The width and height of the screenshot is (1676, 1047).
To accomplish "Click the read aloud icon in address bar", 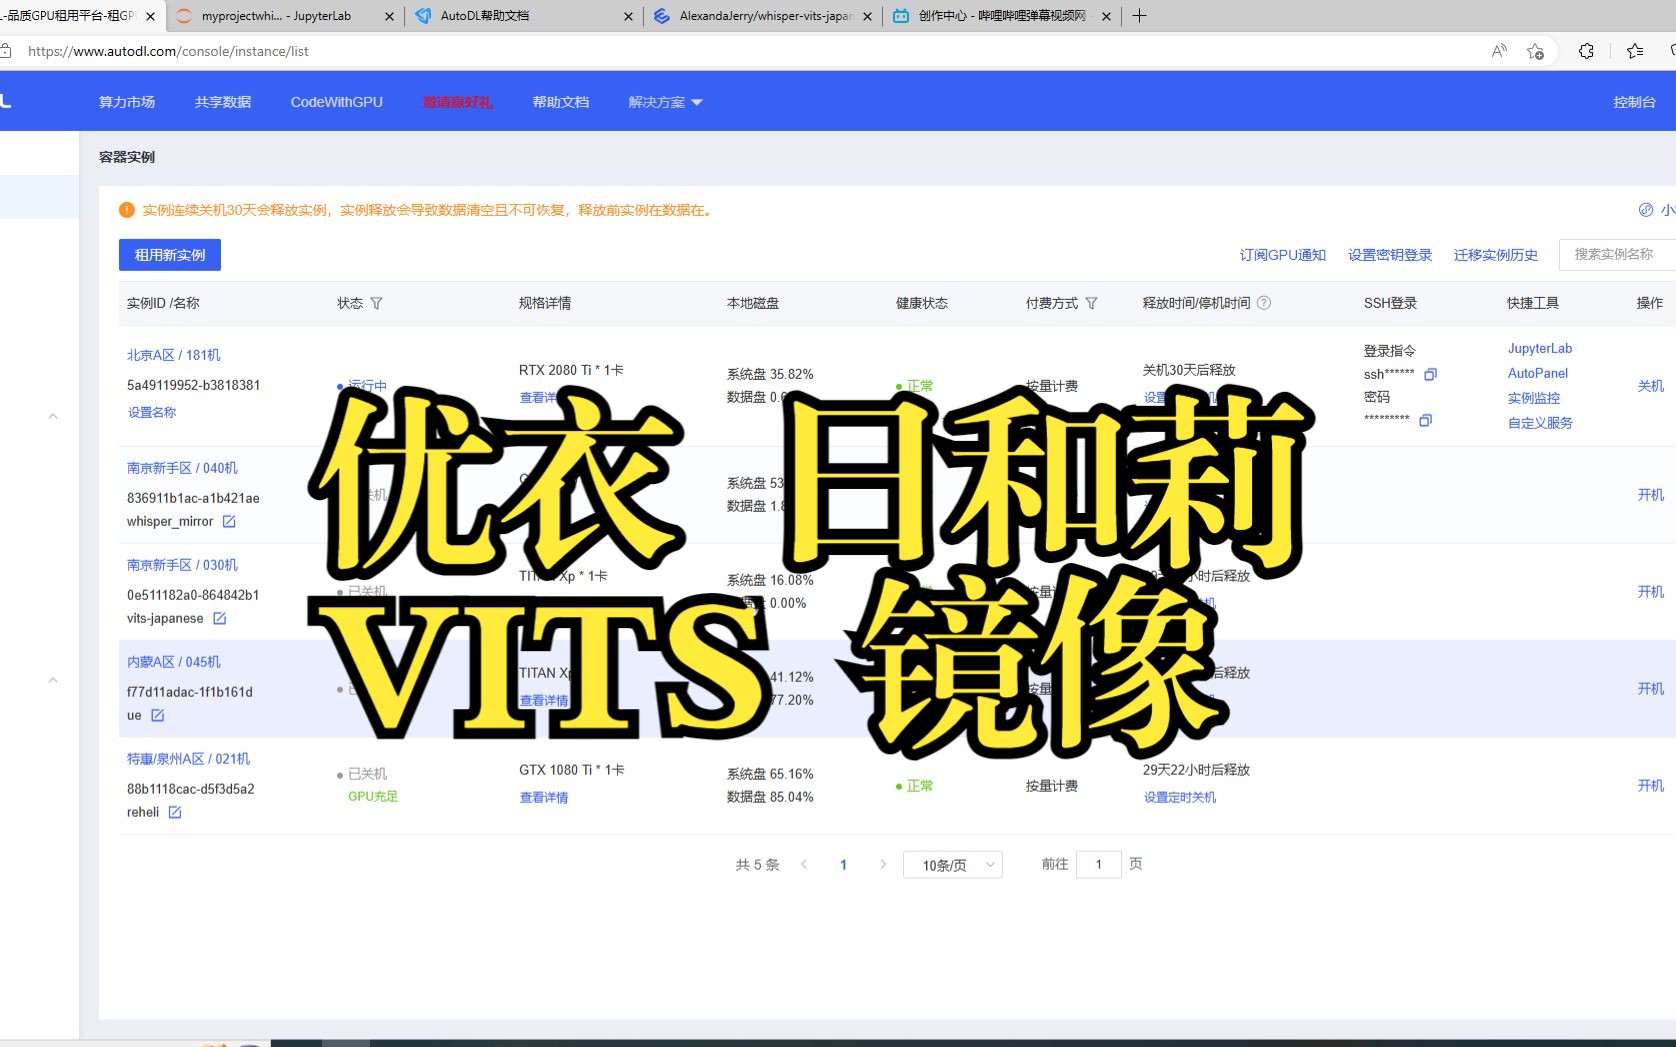I will (x=1499, y=51).
